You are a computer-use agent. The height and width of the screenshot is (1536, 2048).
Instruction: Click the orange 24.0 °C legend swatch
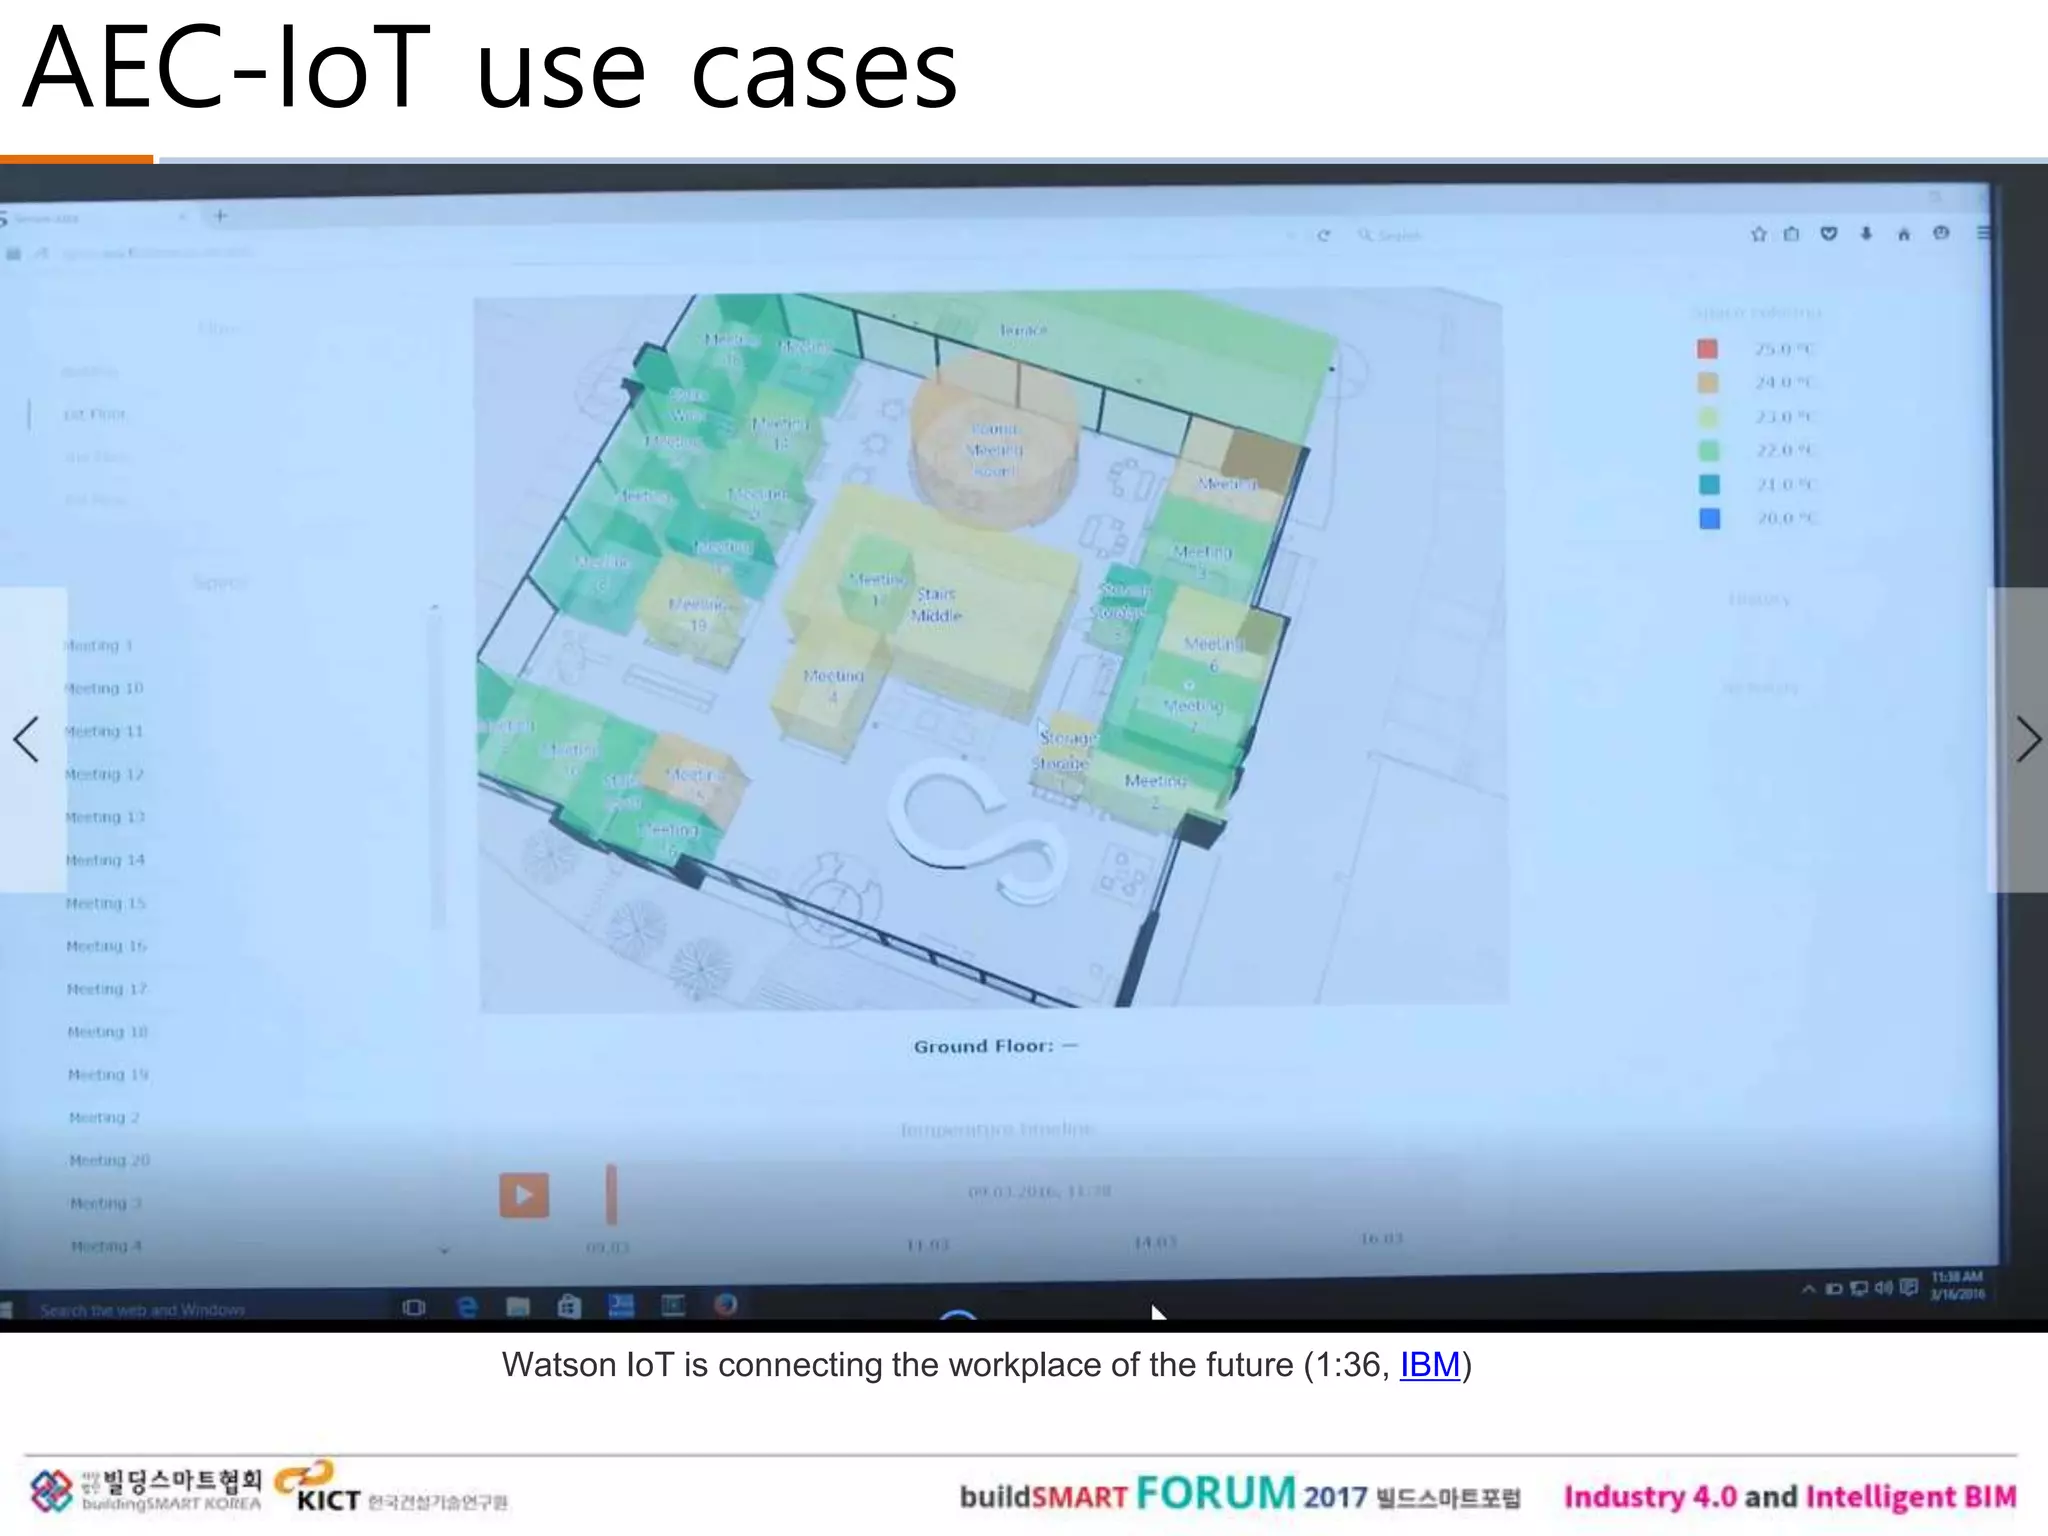click(1708, 383)
